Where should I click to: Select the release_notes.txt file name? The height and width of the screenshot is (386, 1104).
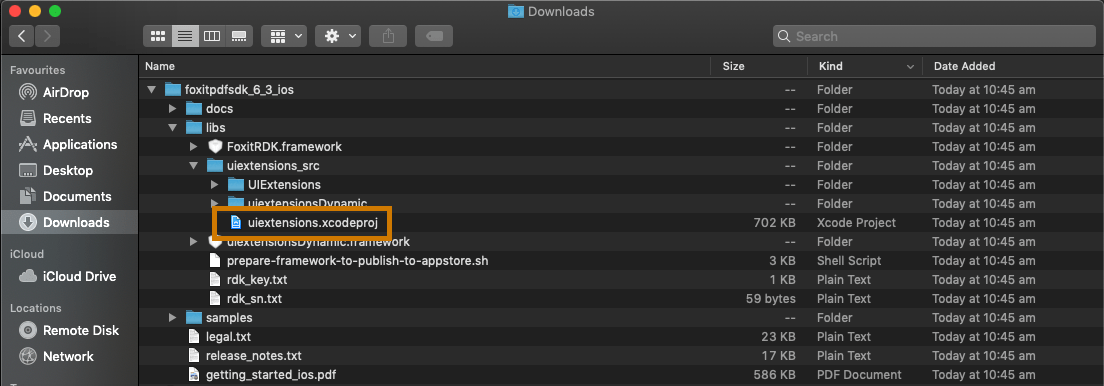click(253, 356)
